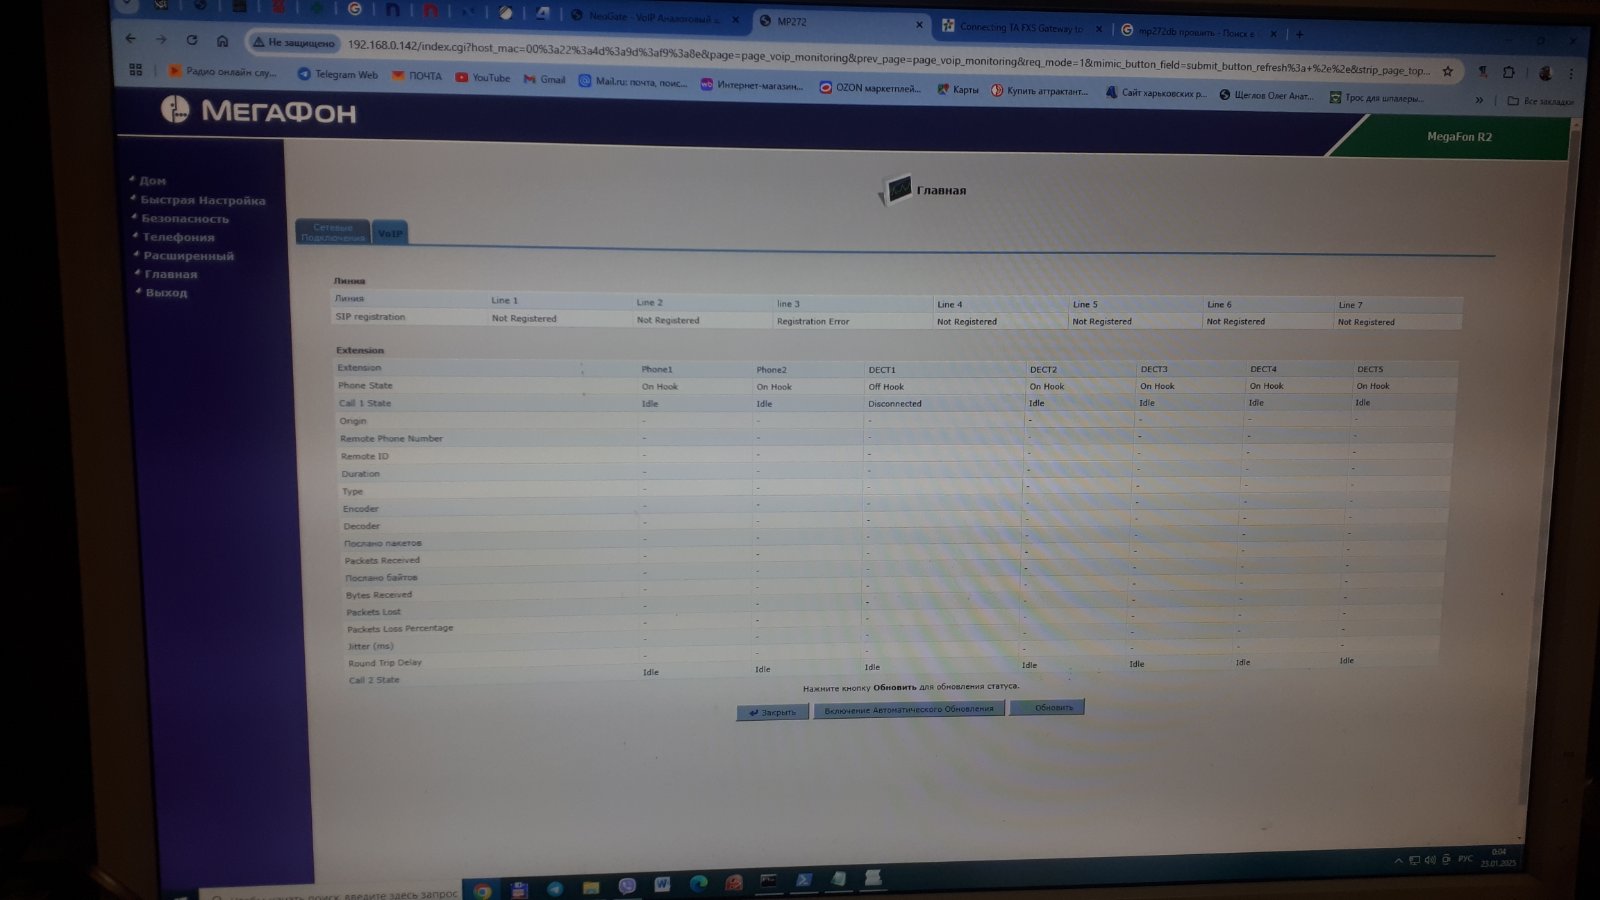Show more bookmarks with the chevron
This screenshot has height=900, width=1600.
(1479, 100)
